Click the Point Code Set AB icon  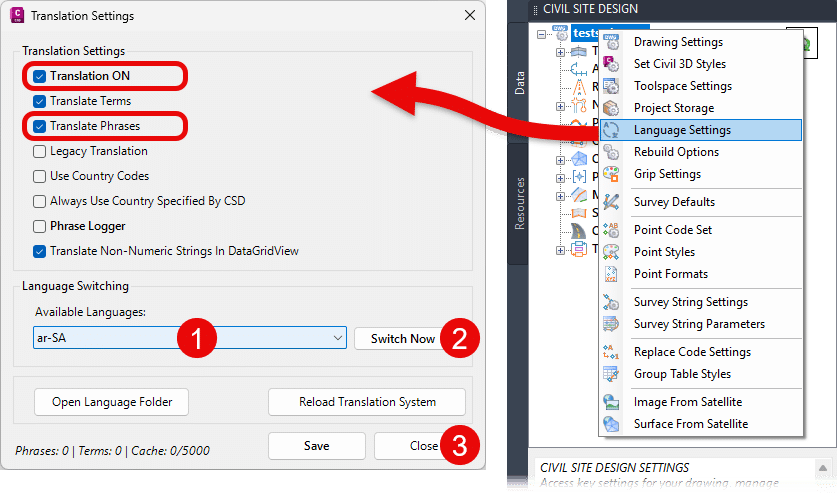pos(611,230)
